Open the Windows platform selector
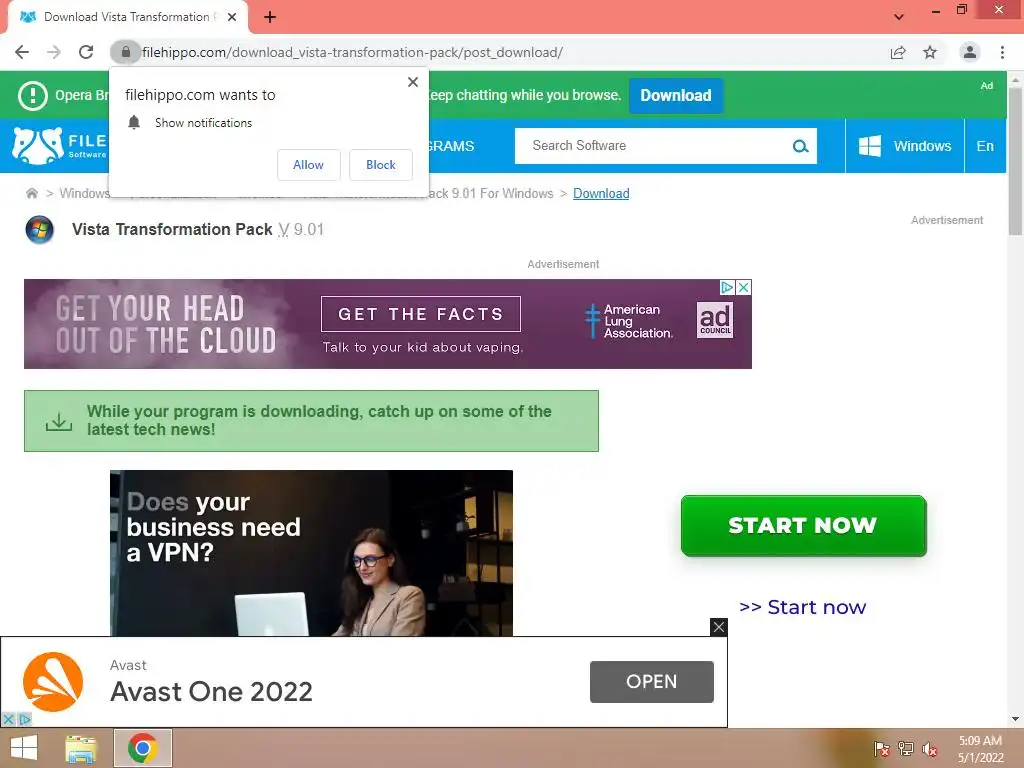 point(904,146)
